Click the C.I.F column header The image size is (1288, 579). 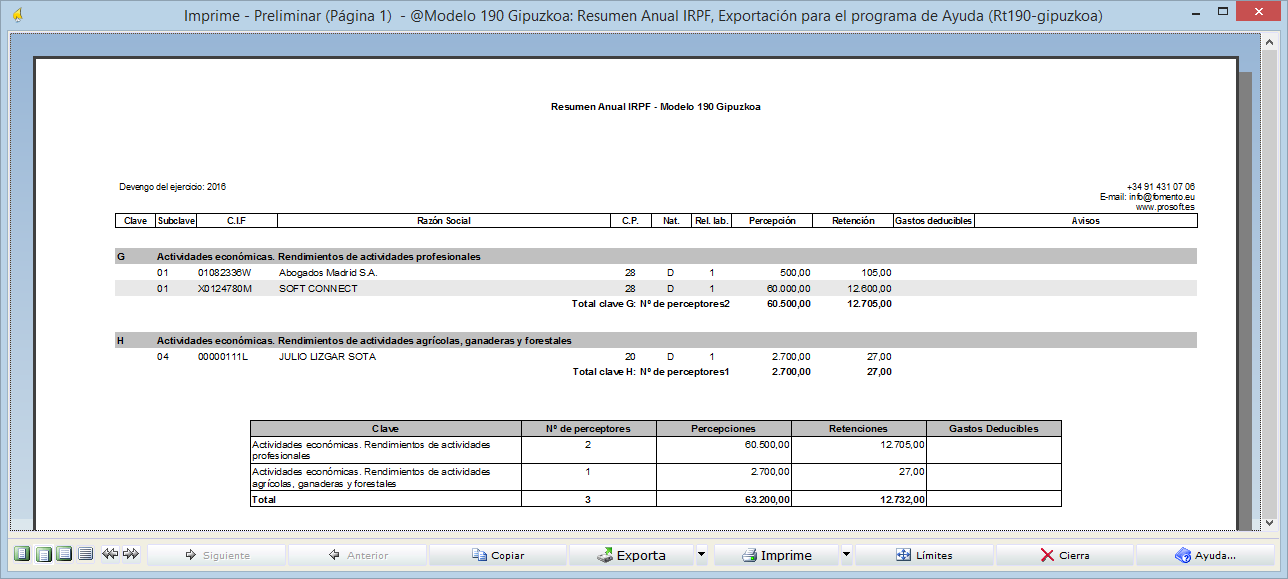tap(237, 220)
